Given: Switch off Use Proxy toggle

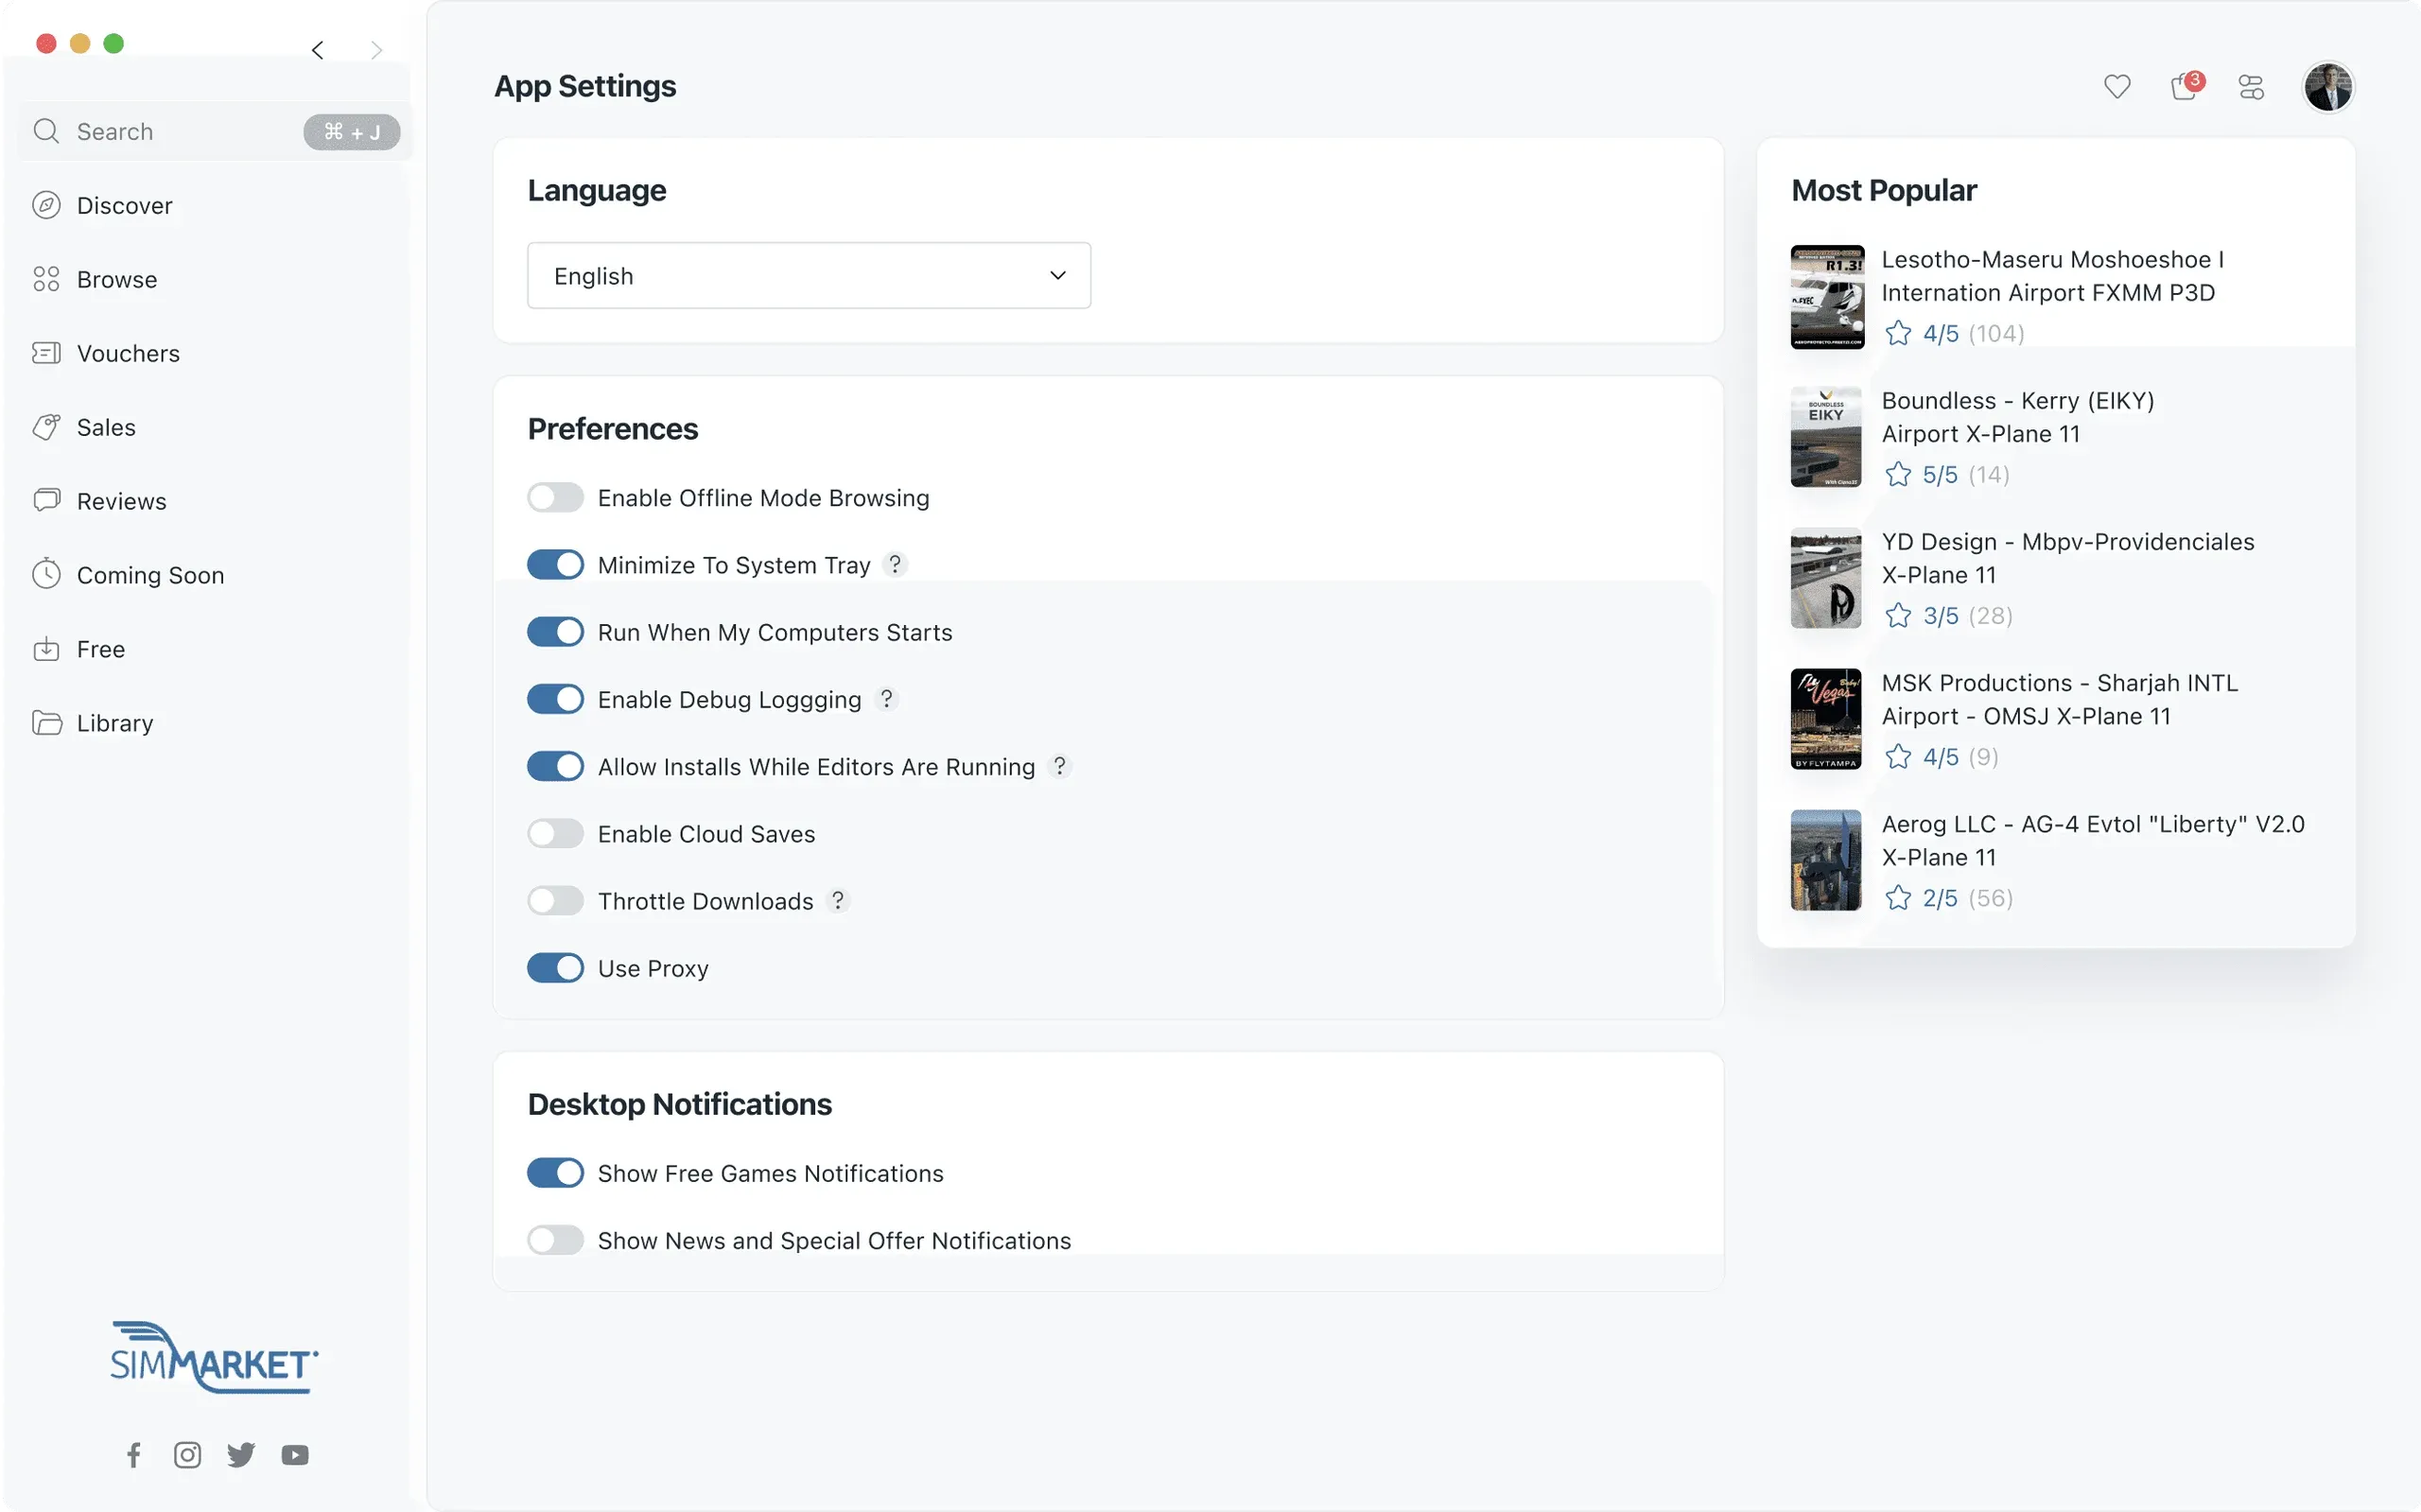Looking at the screenshot, I should pyautogui.click(x=555, y=968).
